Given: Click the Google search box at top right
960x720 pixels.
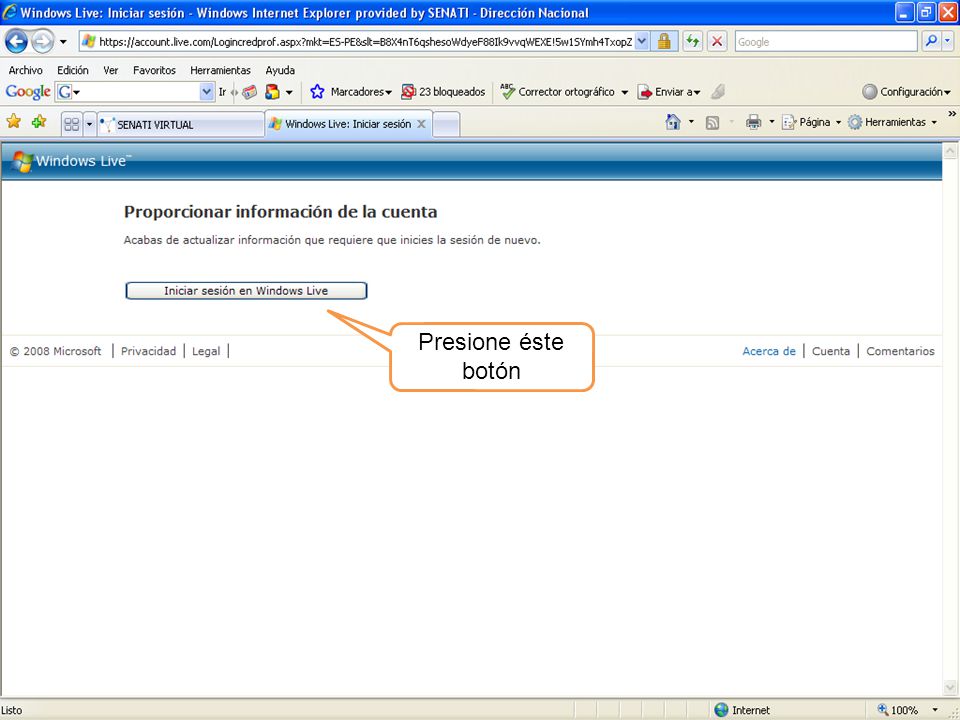Looking at the screenshot, I should coord(826,42).
